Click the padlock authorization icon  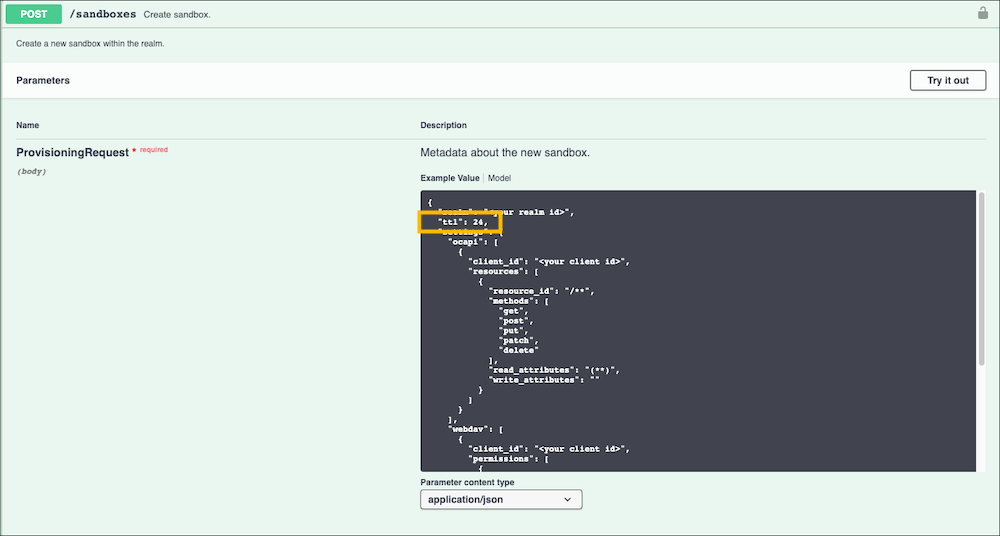coord(983,13)
